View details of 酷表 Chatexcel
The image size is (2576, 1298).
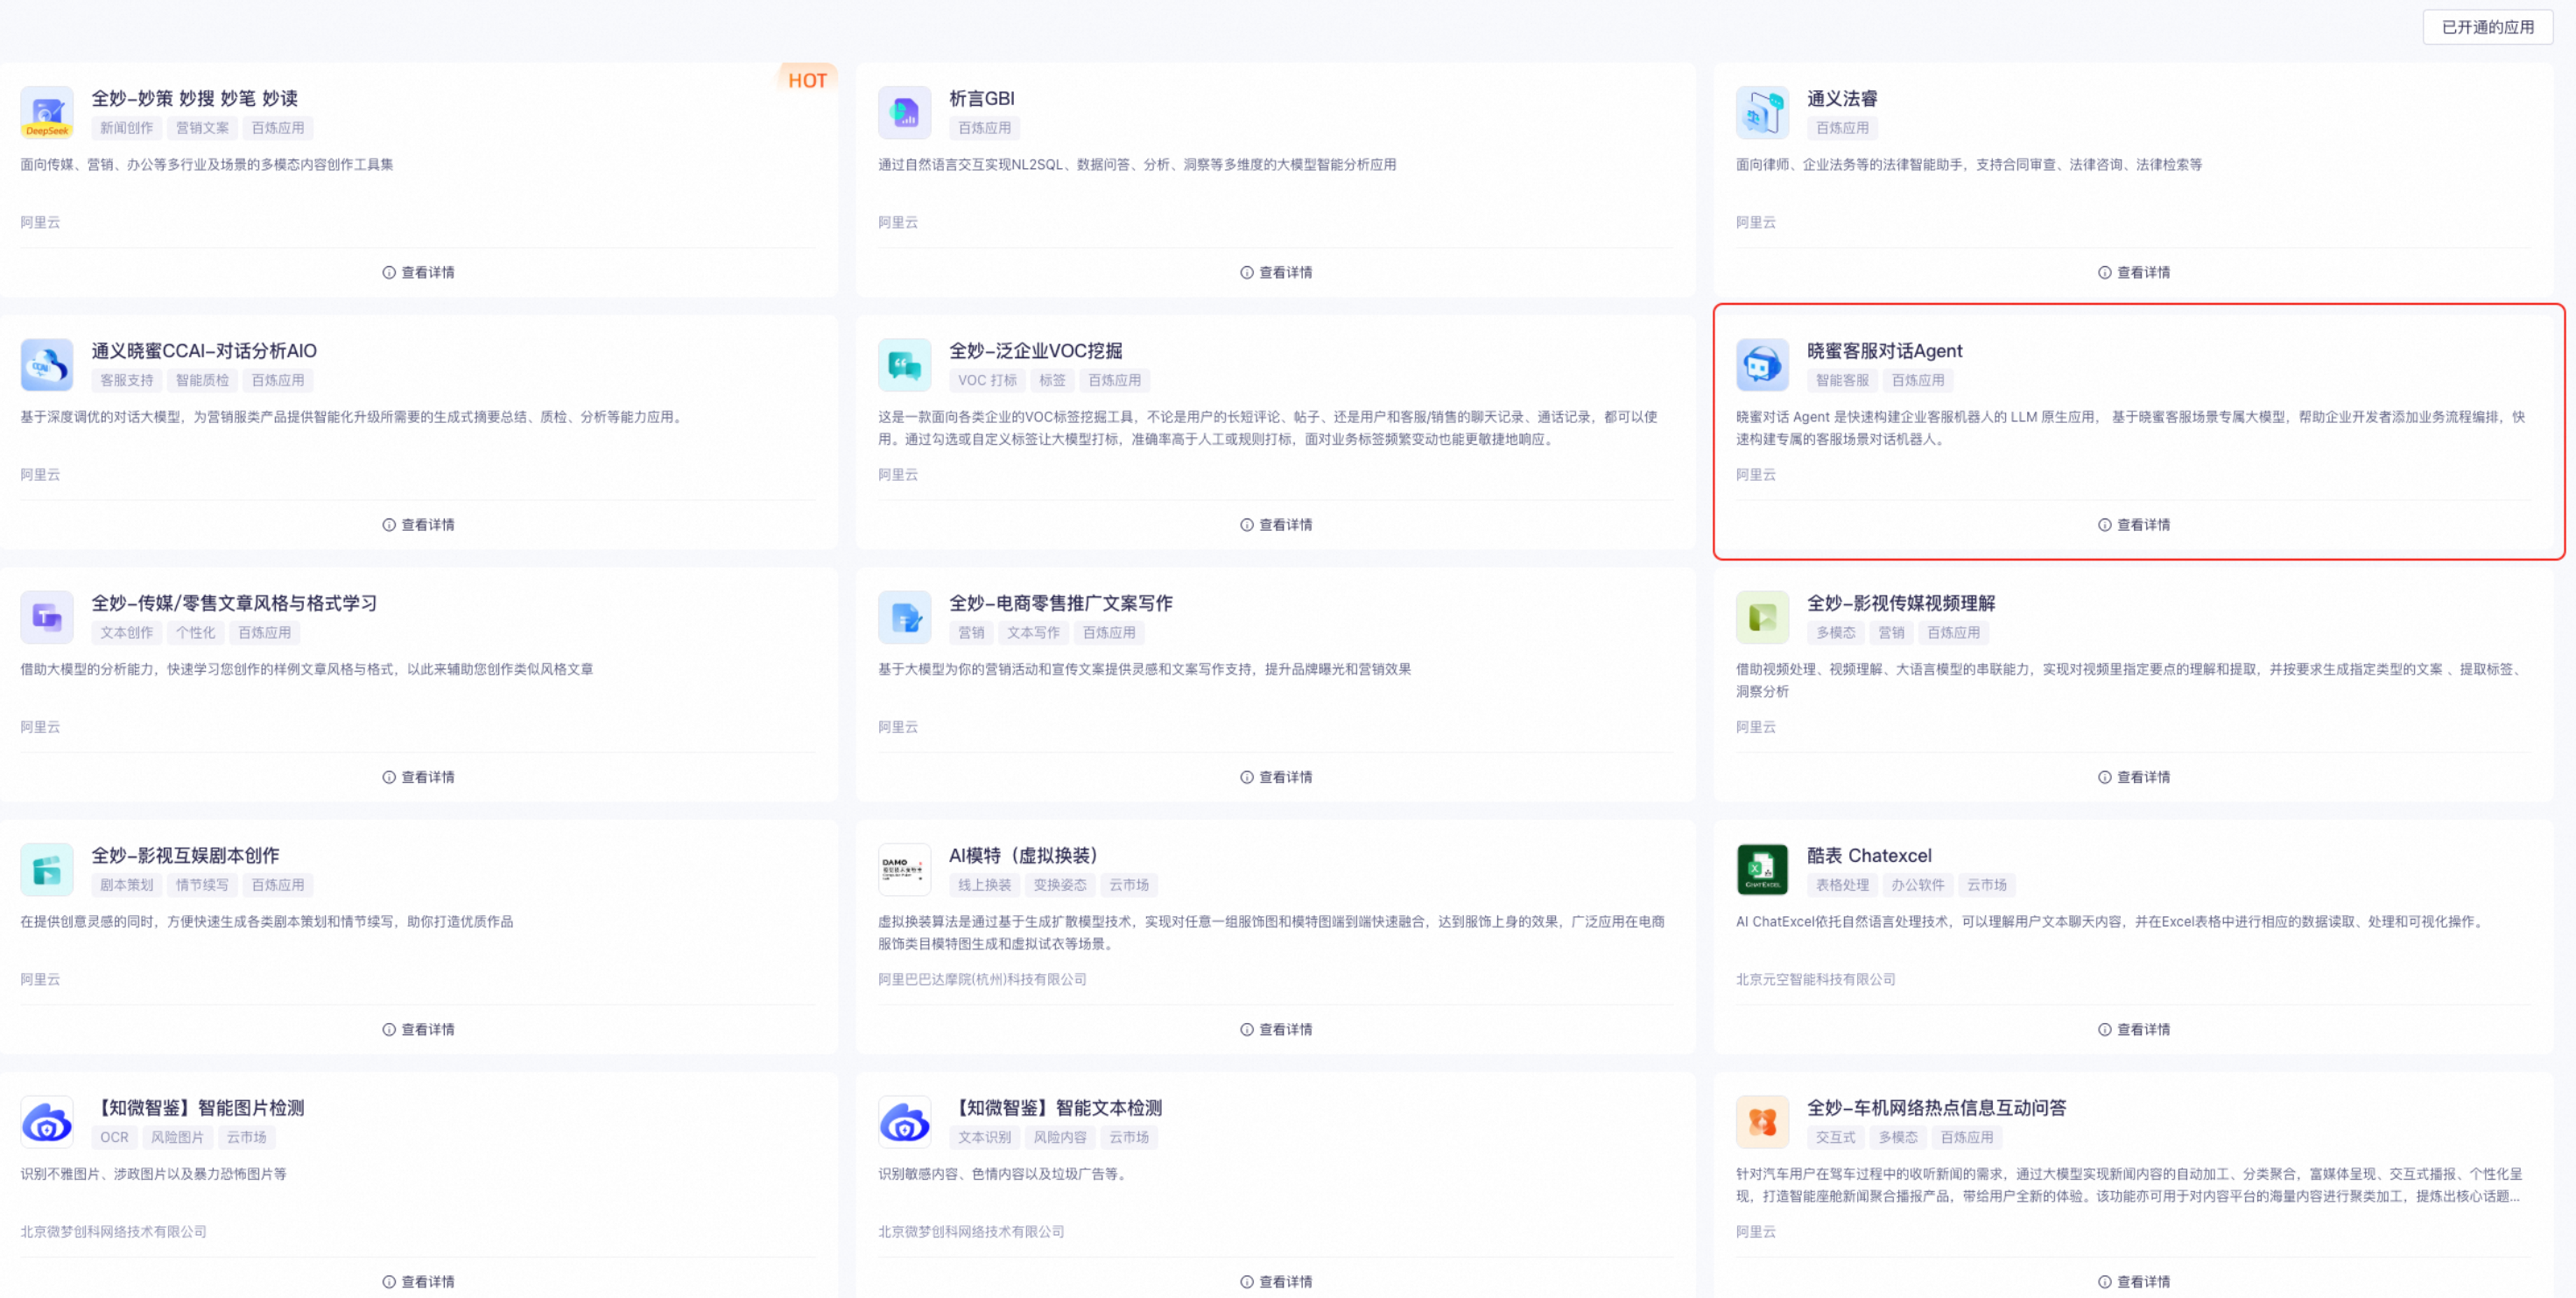point(2134,1029)
